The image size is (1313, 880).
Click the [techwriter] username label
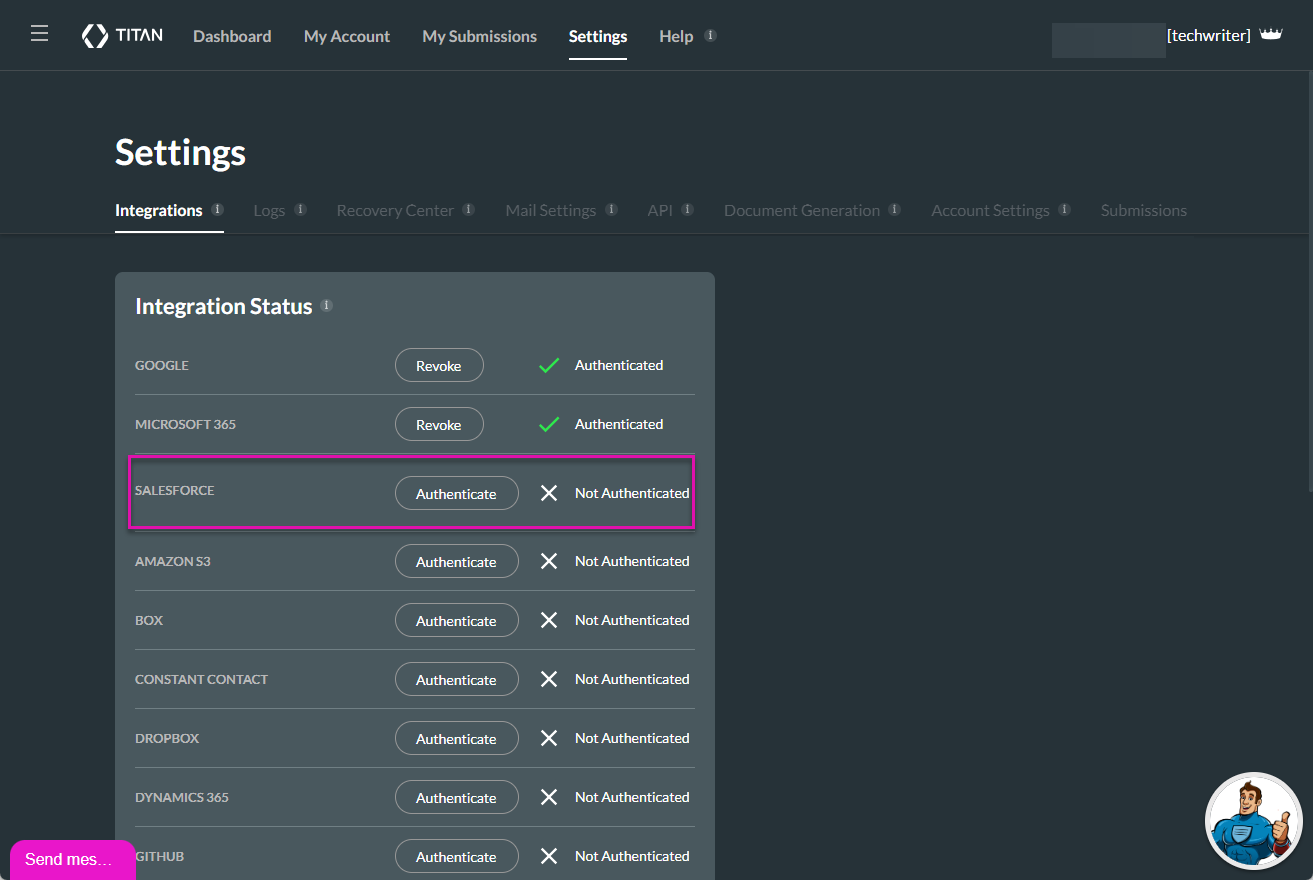[1208, 36]
